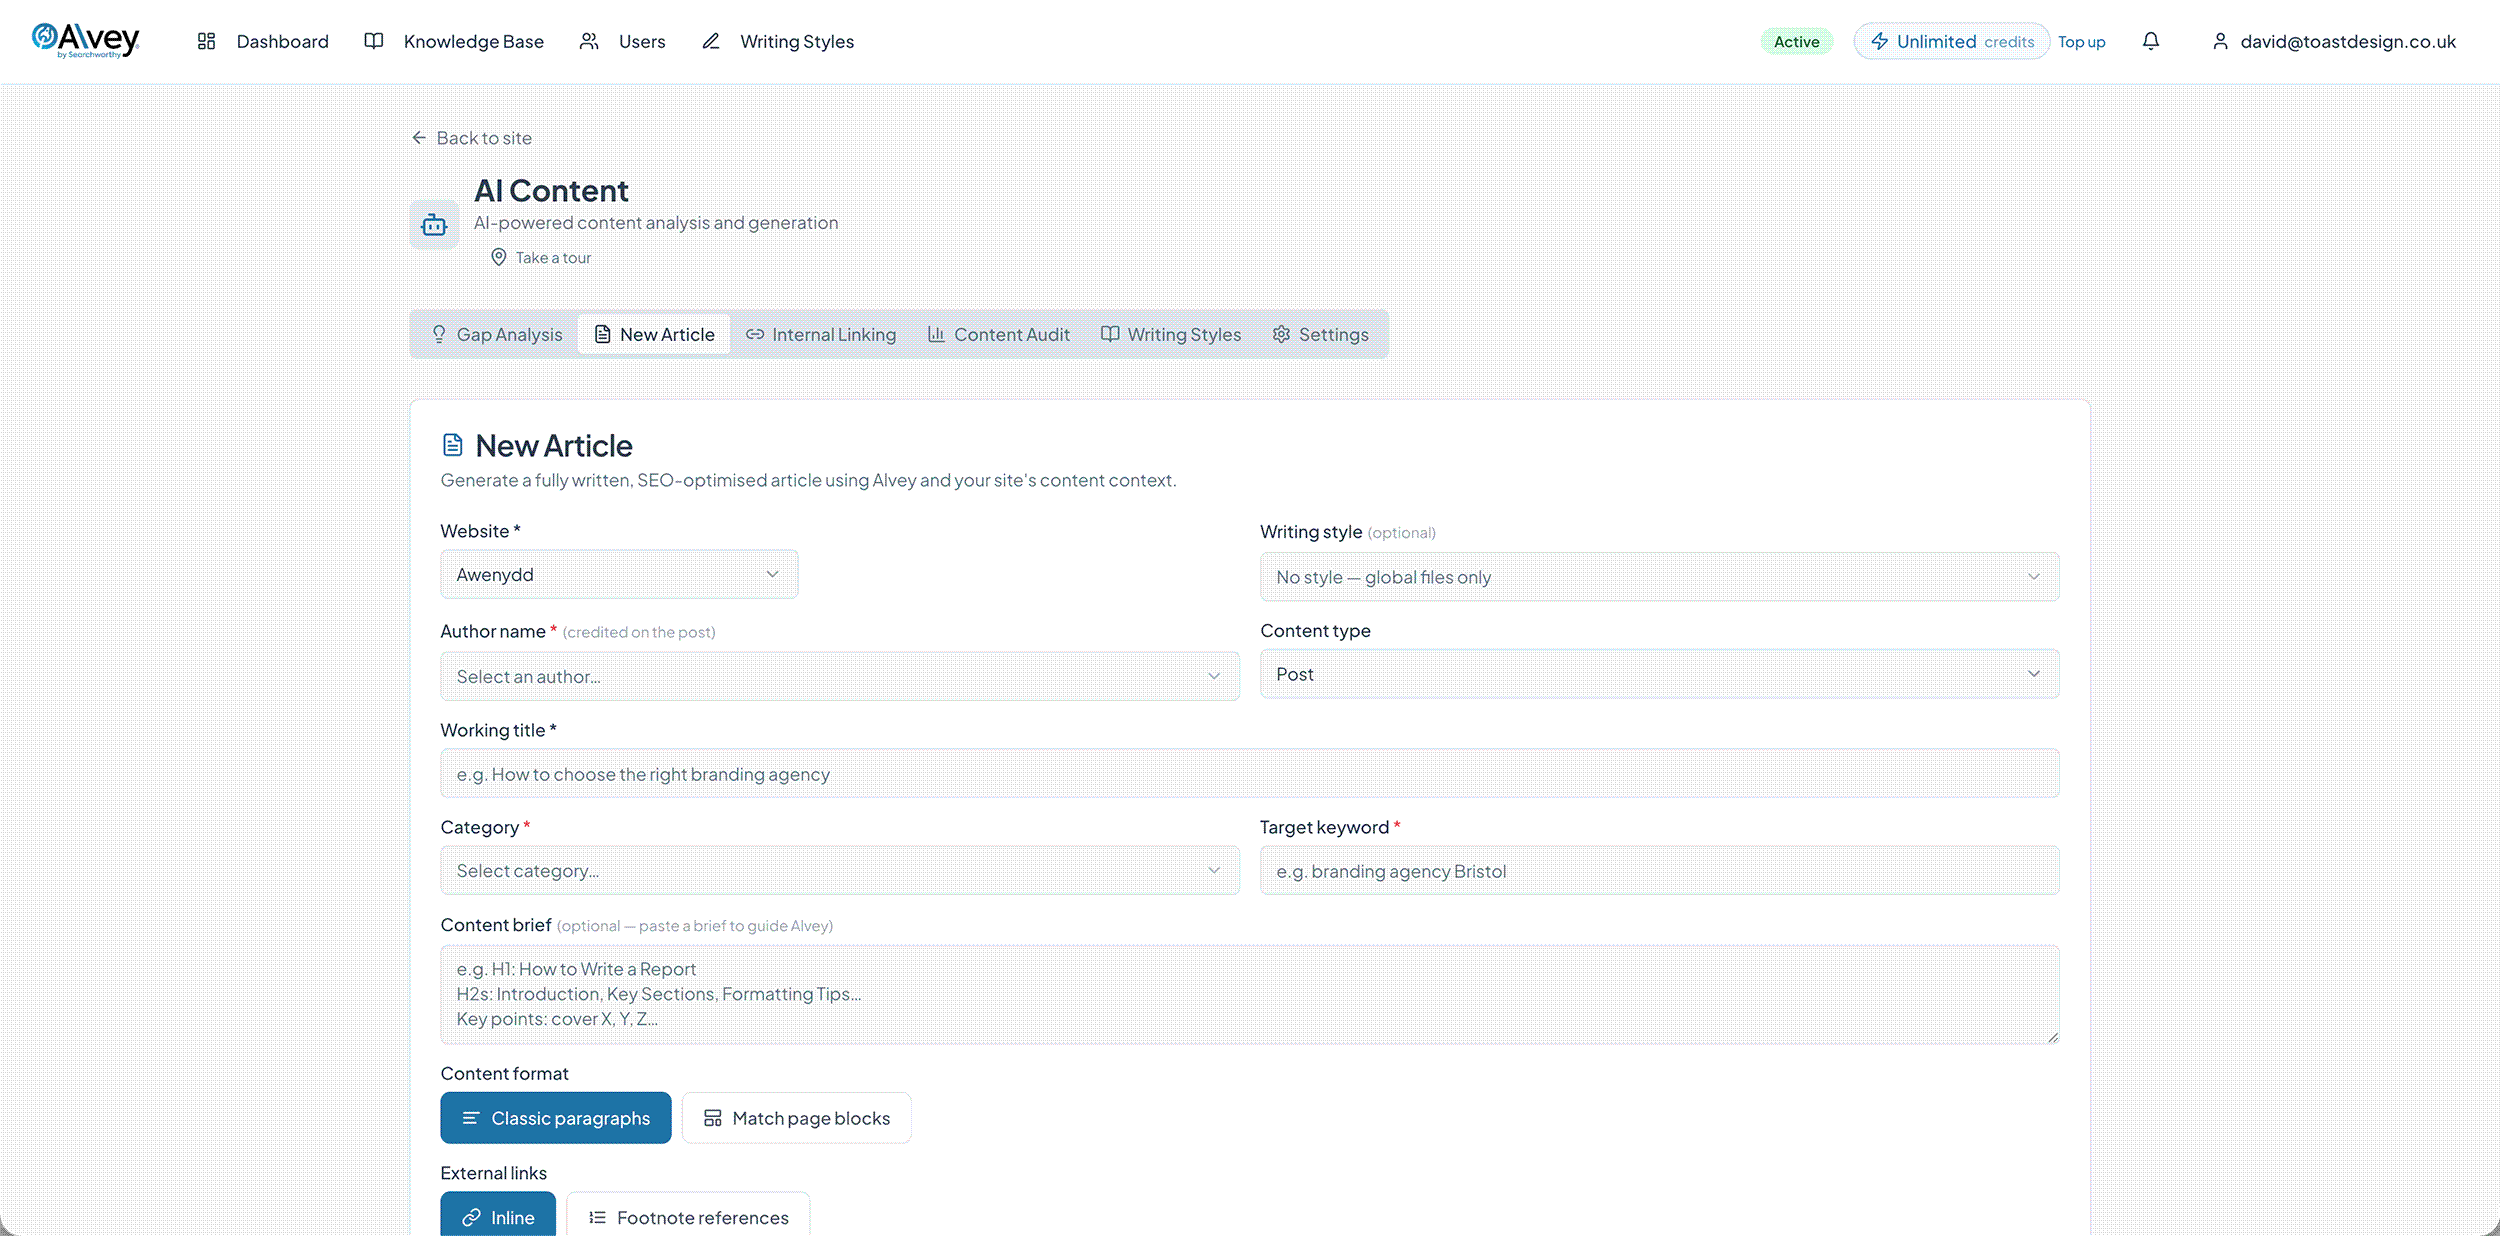The image size is (2500, 1236).
Task: Click the Target keyword field
Action: click(1659, 870)
